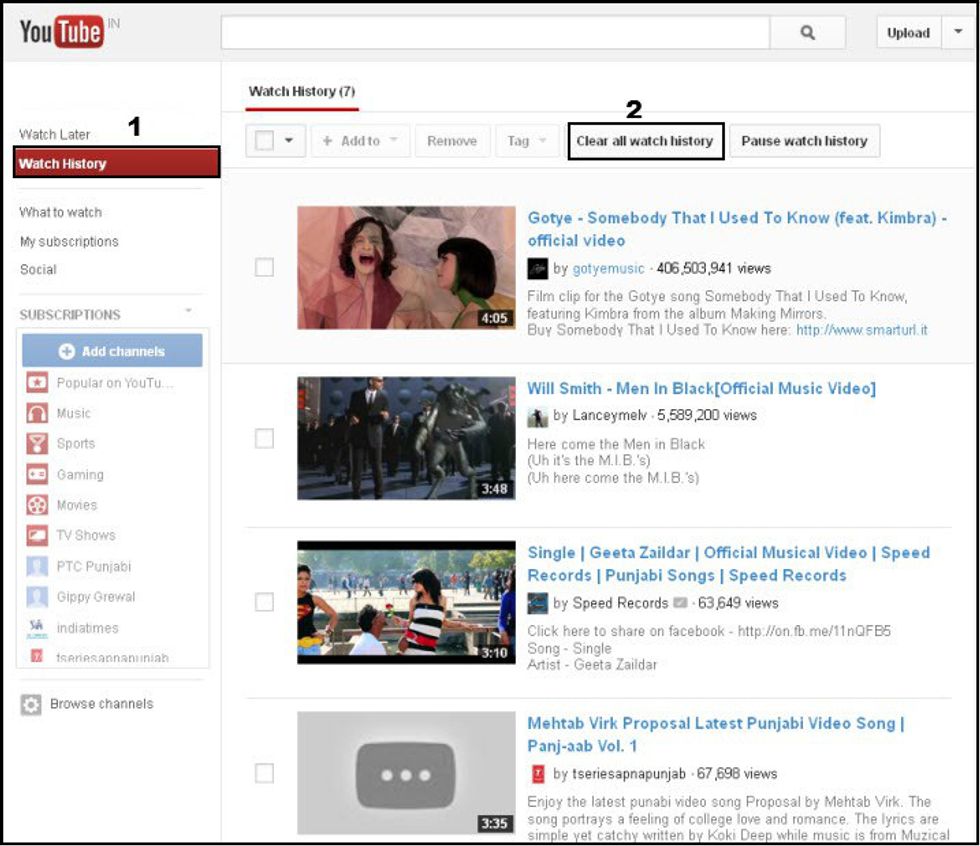Click Clear all watch history button
The width and height of the screenshot is (980, 846).
pyautogui.click(x=645, y=141)
